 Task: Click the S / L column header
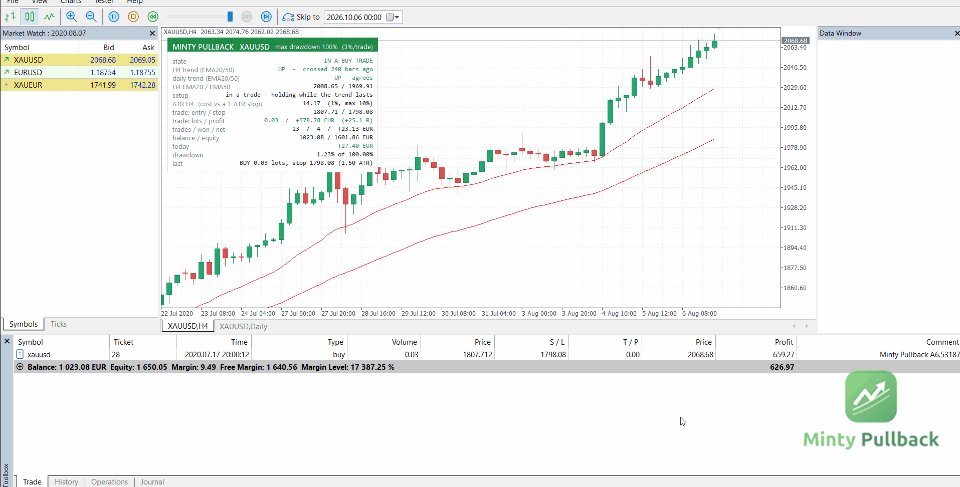(557, 342)
